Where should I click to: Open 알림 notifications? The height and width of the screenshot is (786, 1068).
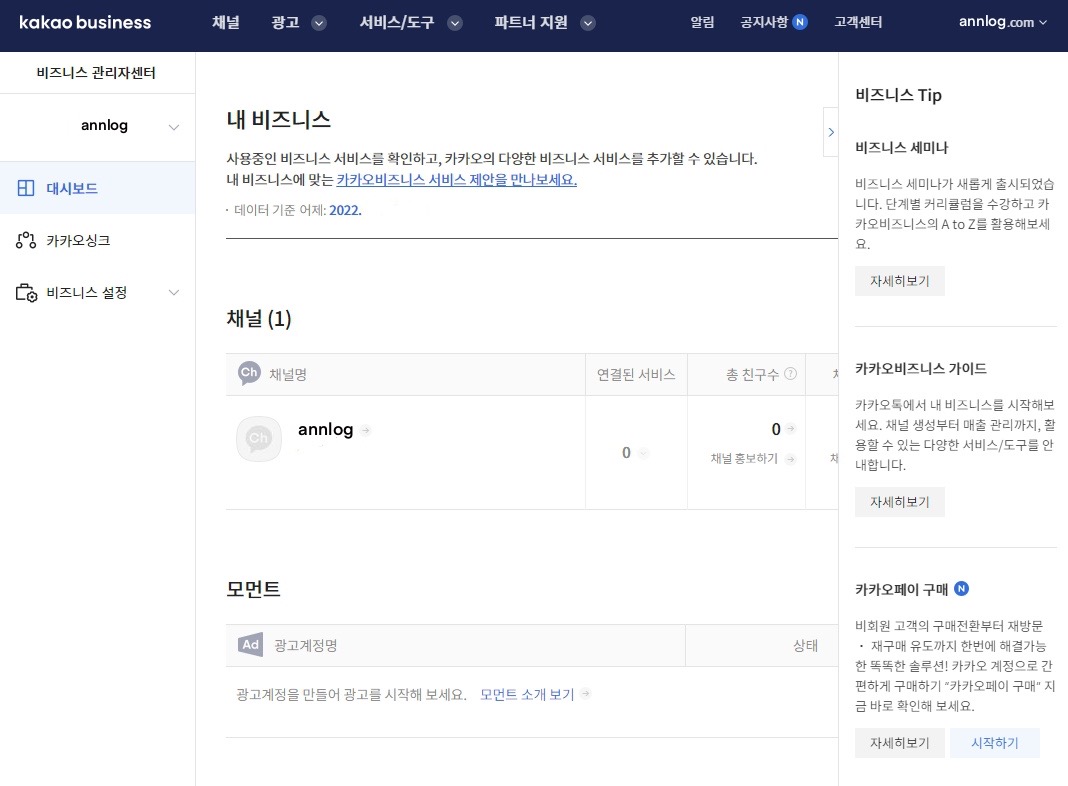click(x=702, y=22)
